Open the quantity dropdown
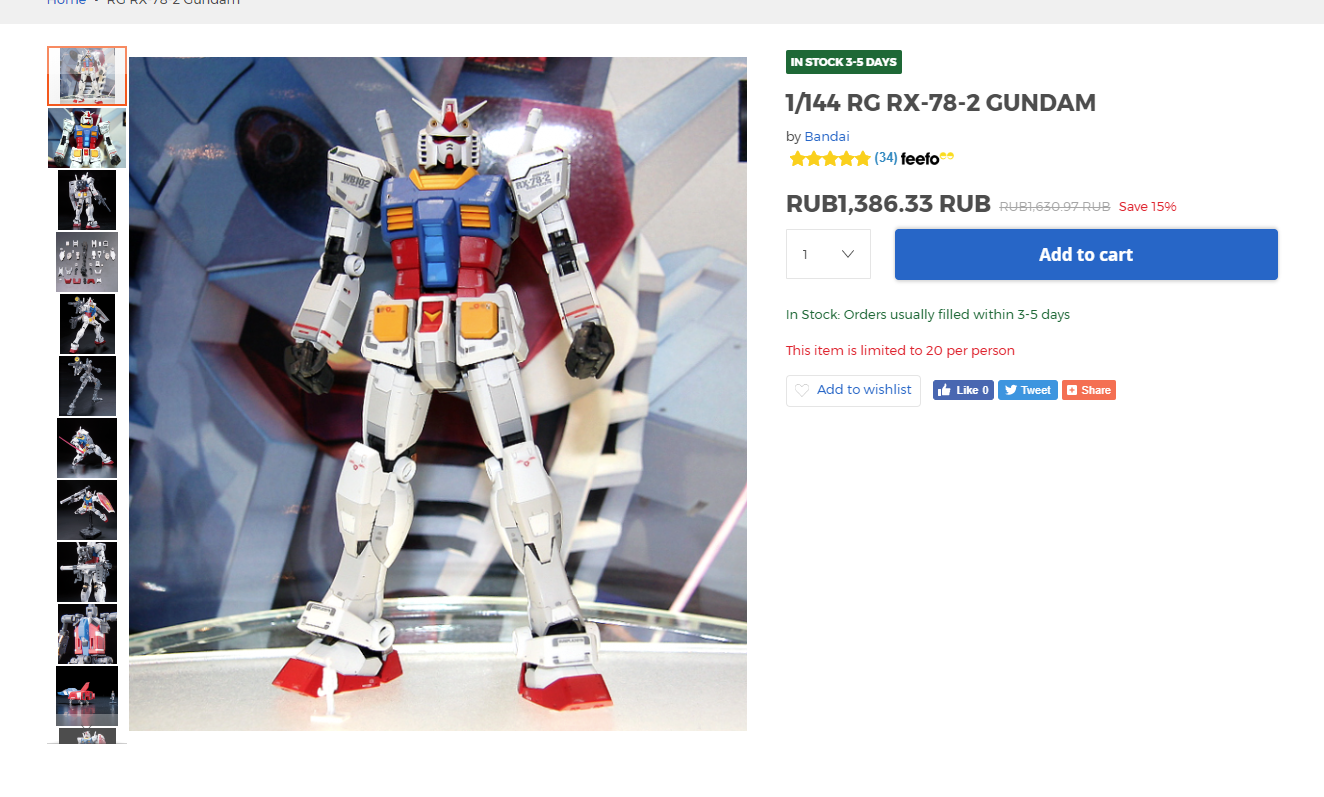The image size is (1324, 797). [828, 254]
